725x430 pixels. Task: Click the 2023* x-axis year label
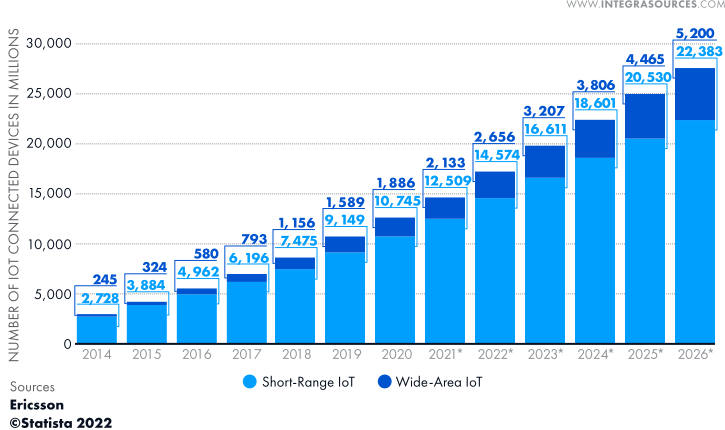pyautogui.click(x=545, y=354)
